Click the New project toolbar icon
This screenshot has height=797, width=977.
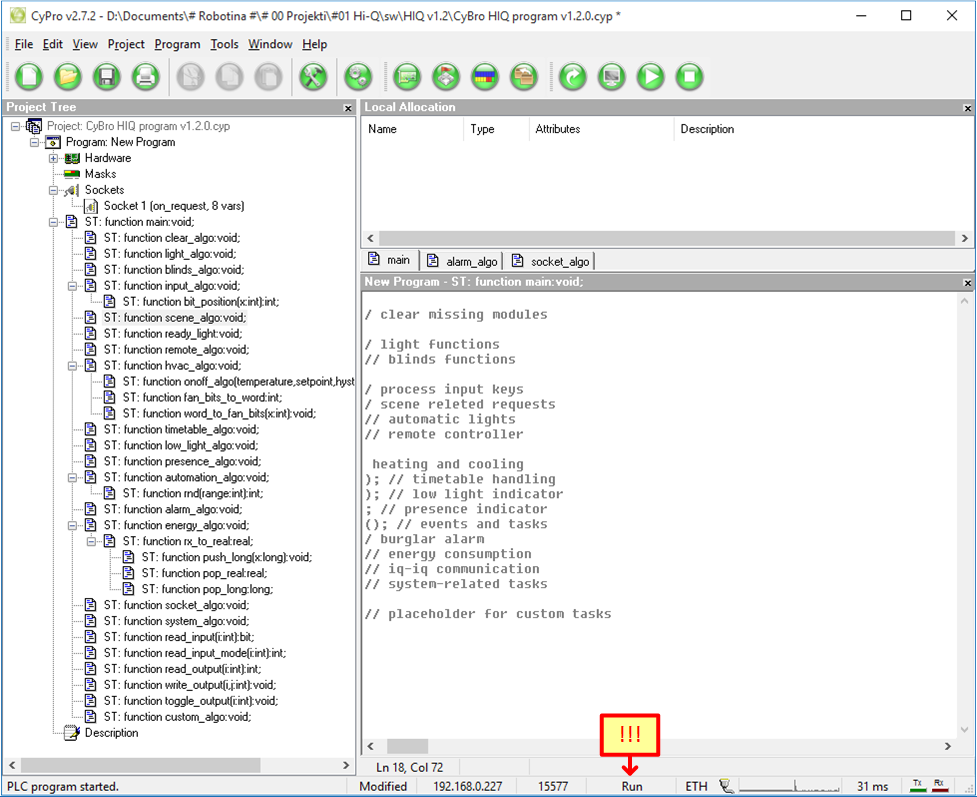click(29, 76)
